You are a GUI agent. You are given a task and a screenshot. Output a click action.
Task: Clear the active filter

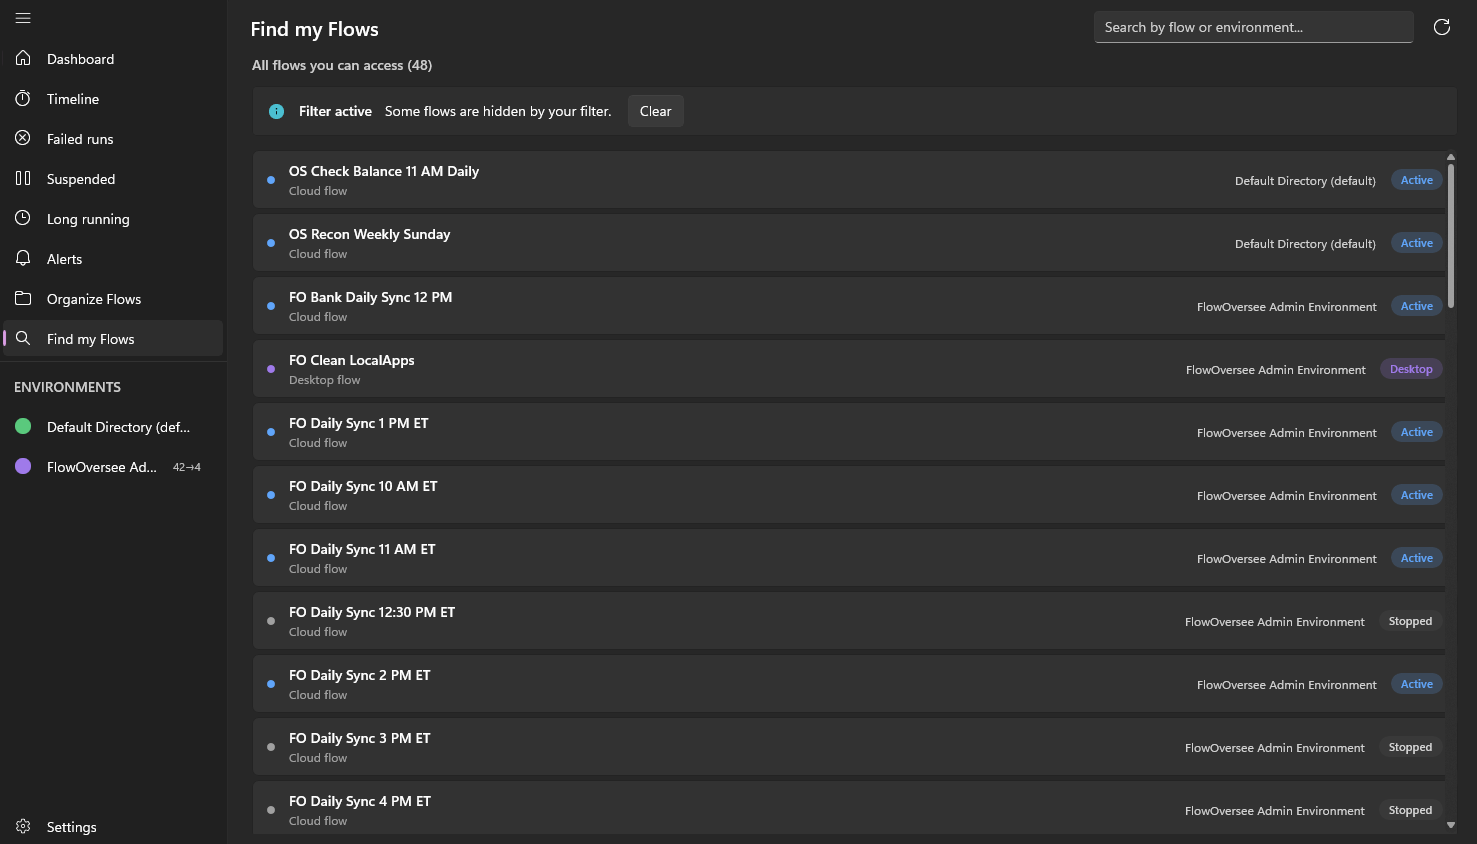(x=655, y=111)
